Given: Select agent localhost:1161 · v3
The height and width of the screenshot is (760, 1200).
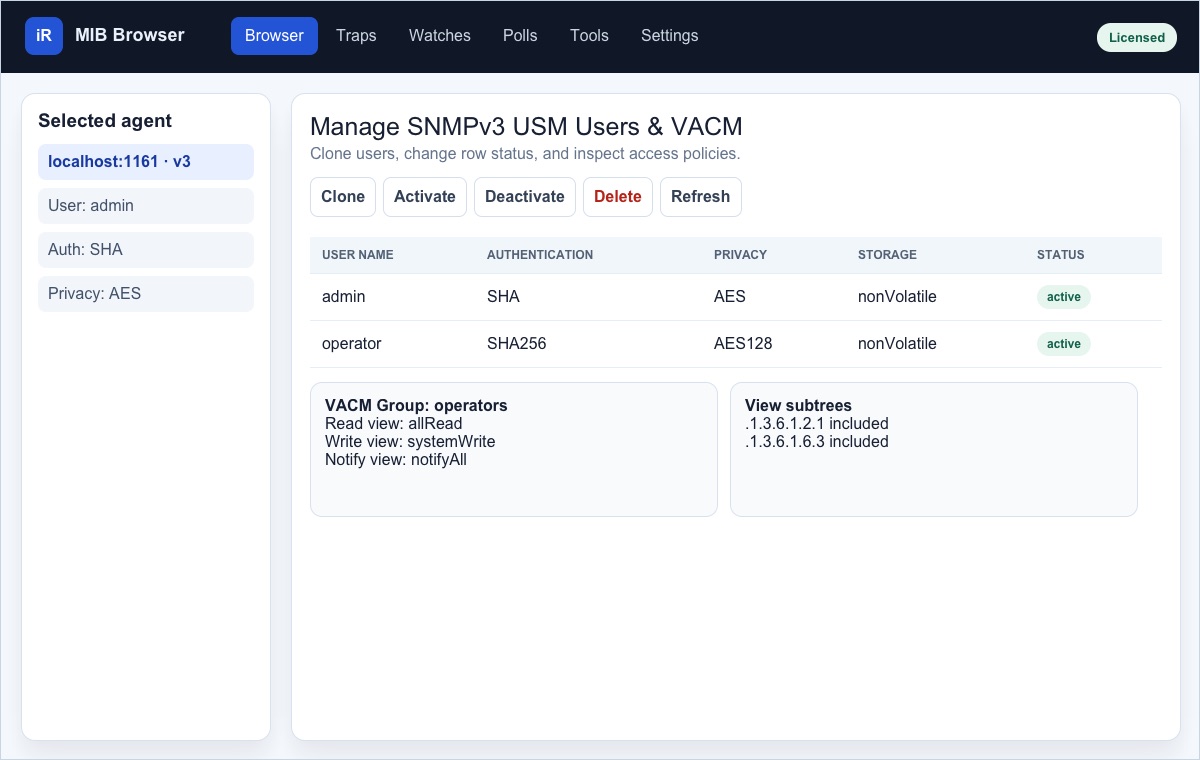Looking at the screenshot, I should 146,162.
